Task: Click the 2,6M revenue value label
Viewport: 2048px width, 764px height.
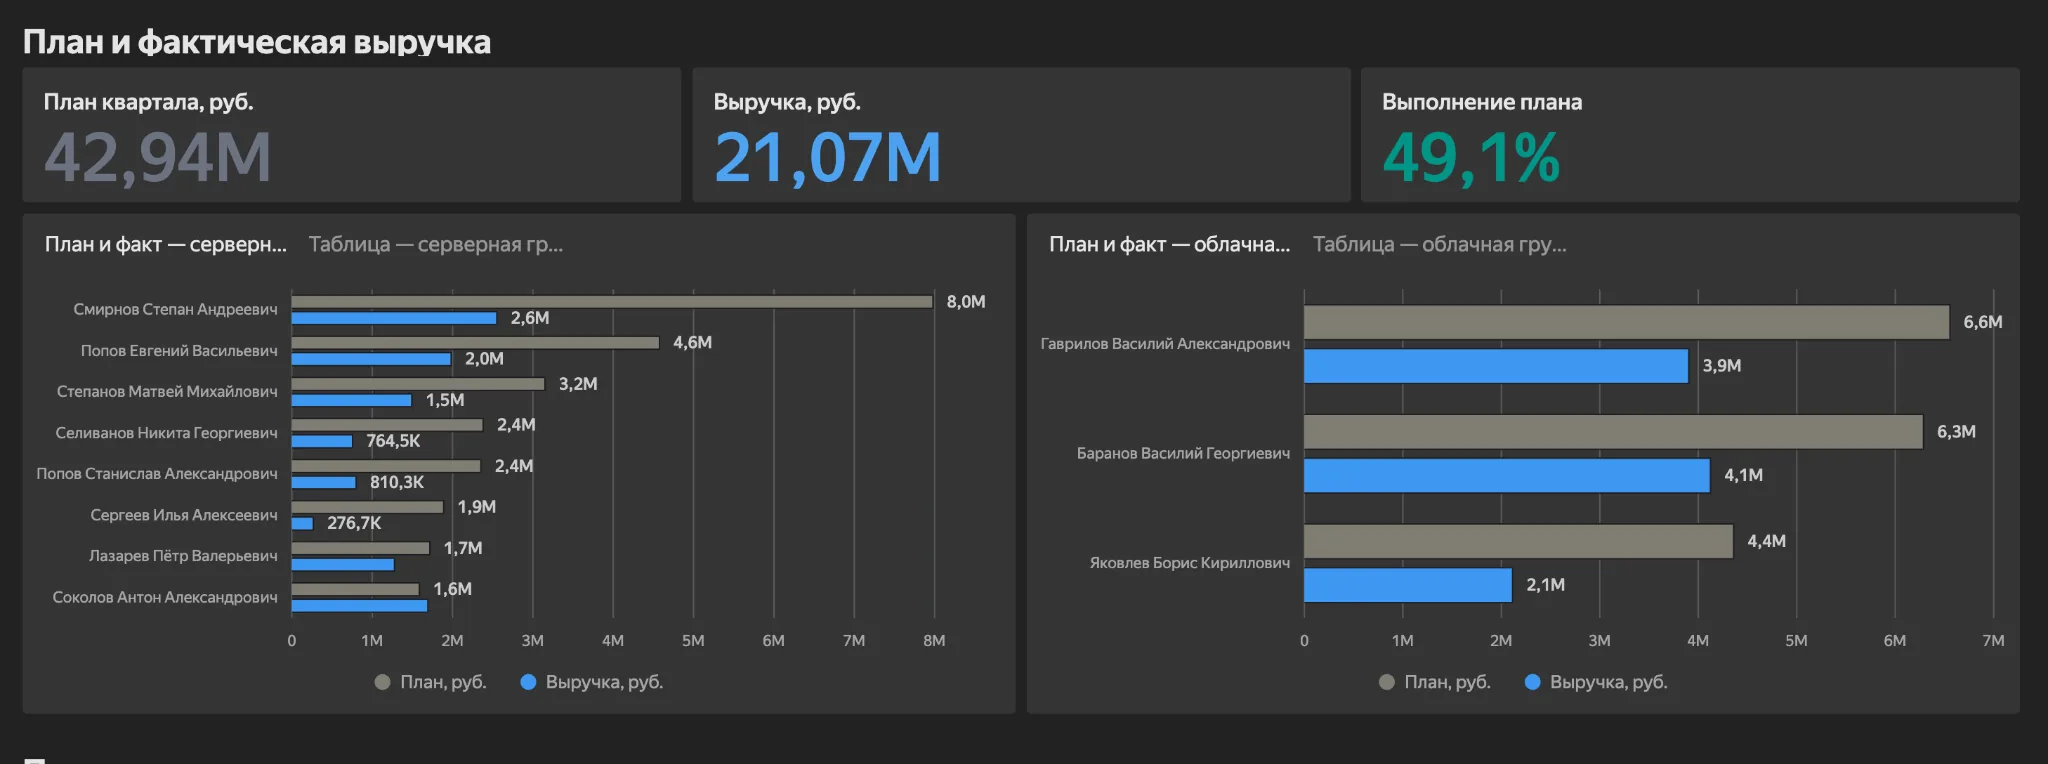Action: point(530,318)
